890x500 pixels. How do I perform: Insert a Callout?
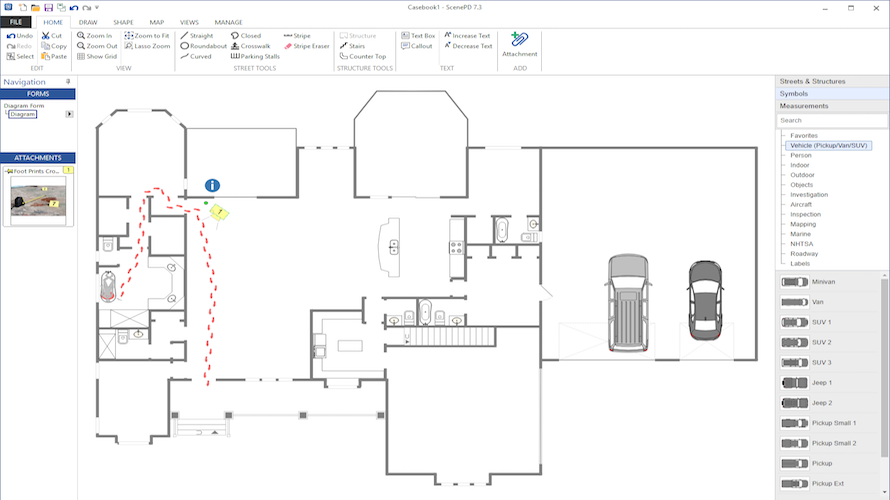coord(417,46)
